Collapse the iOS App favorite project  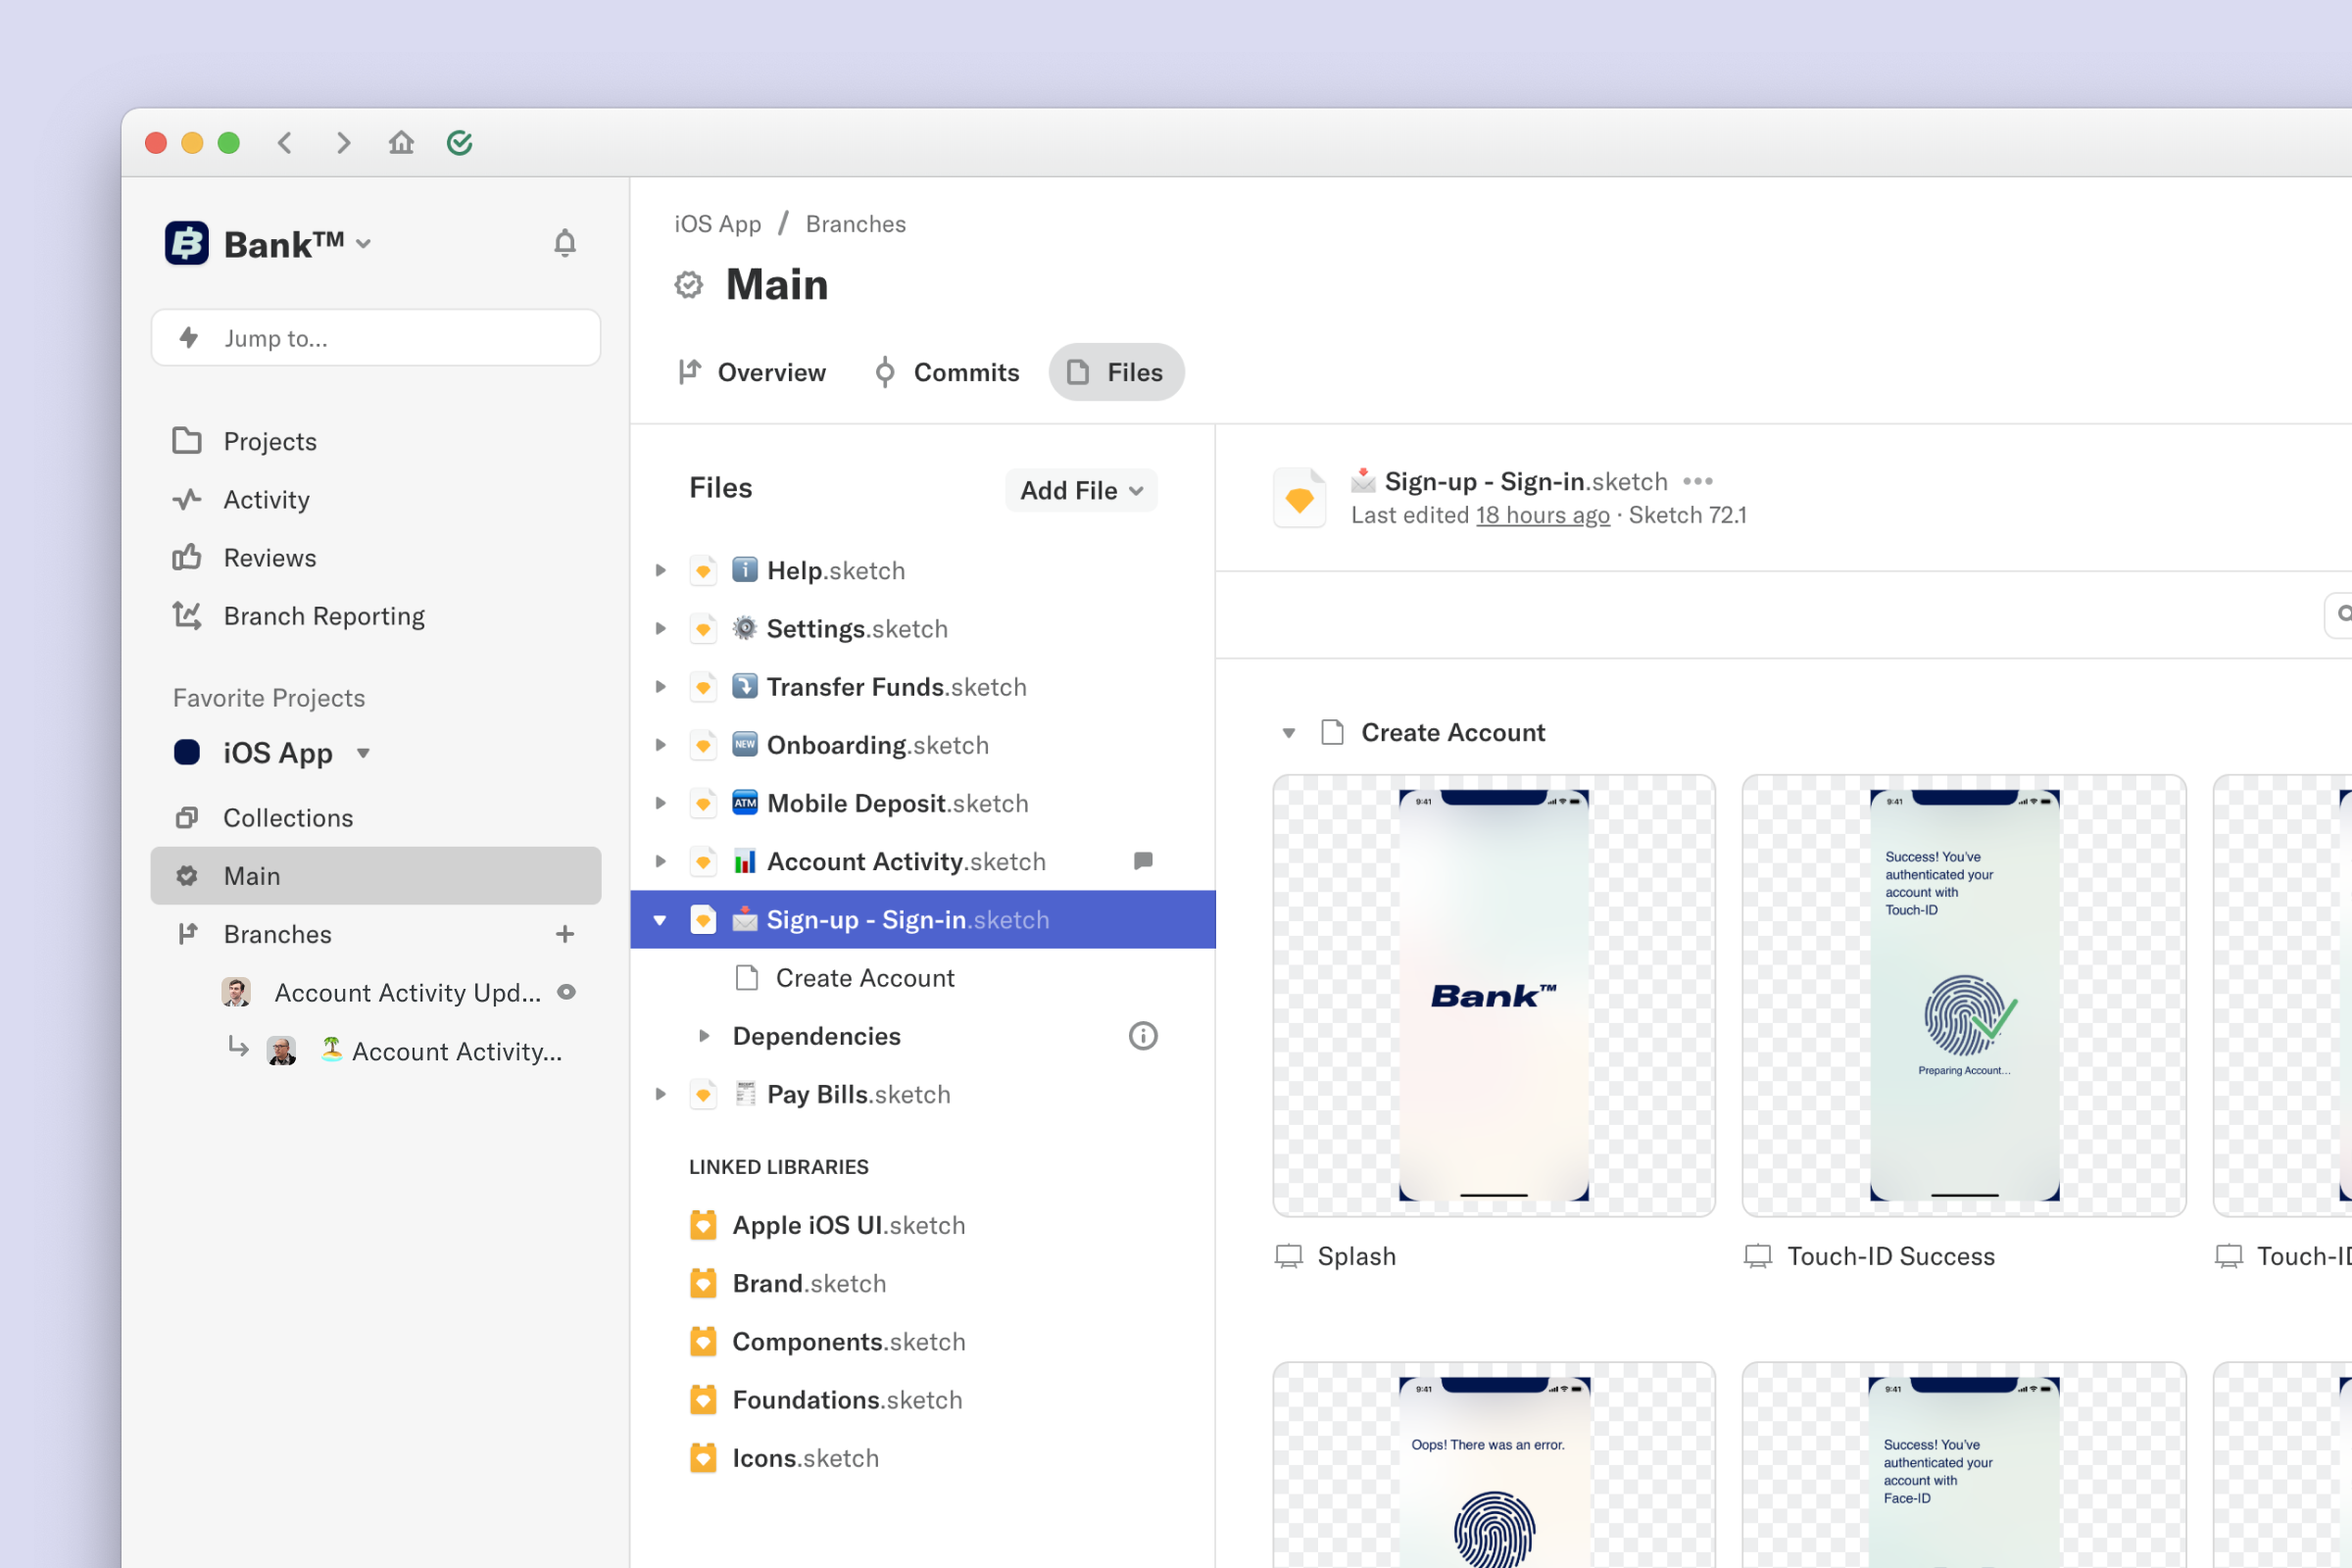[x=364, y=753]
